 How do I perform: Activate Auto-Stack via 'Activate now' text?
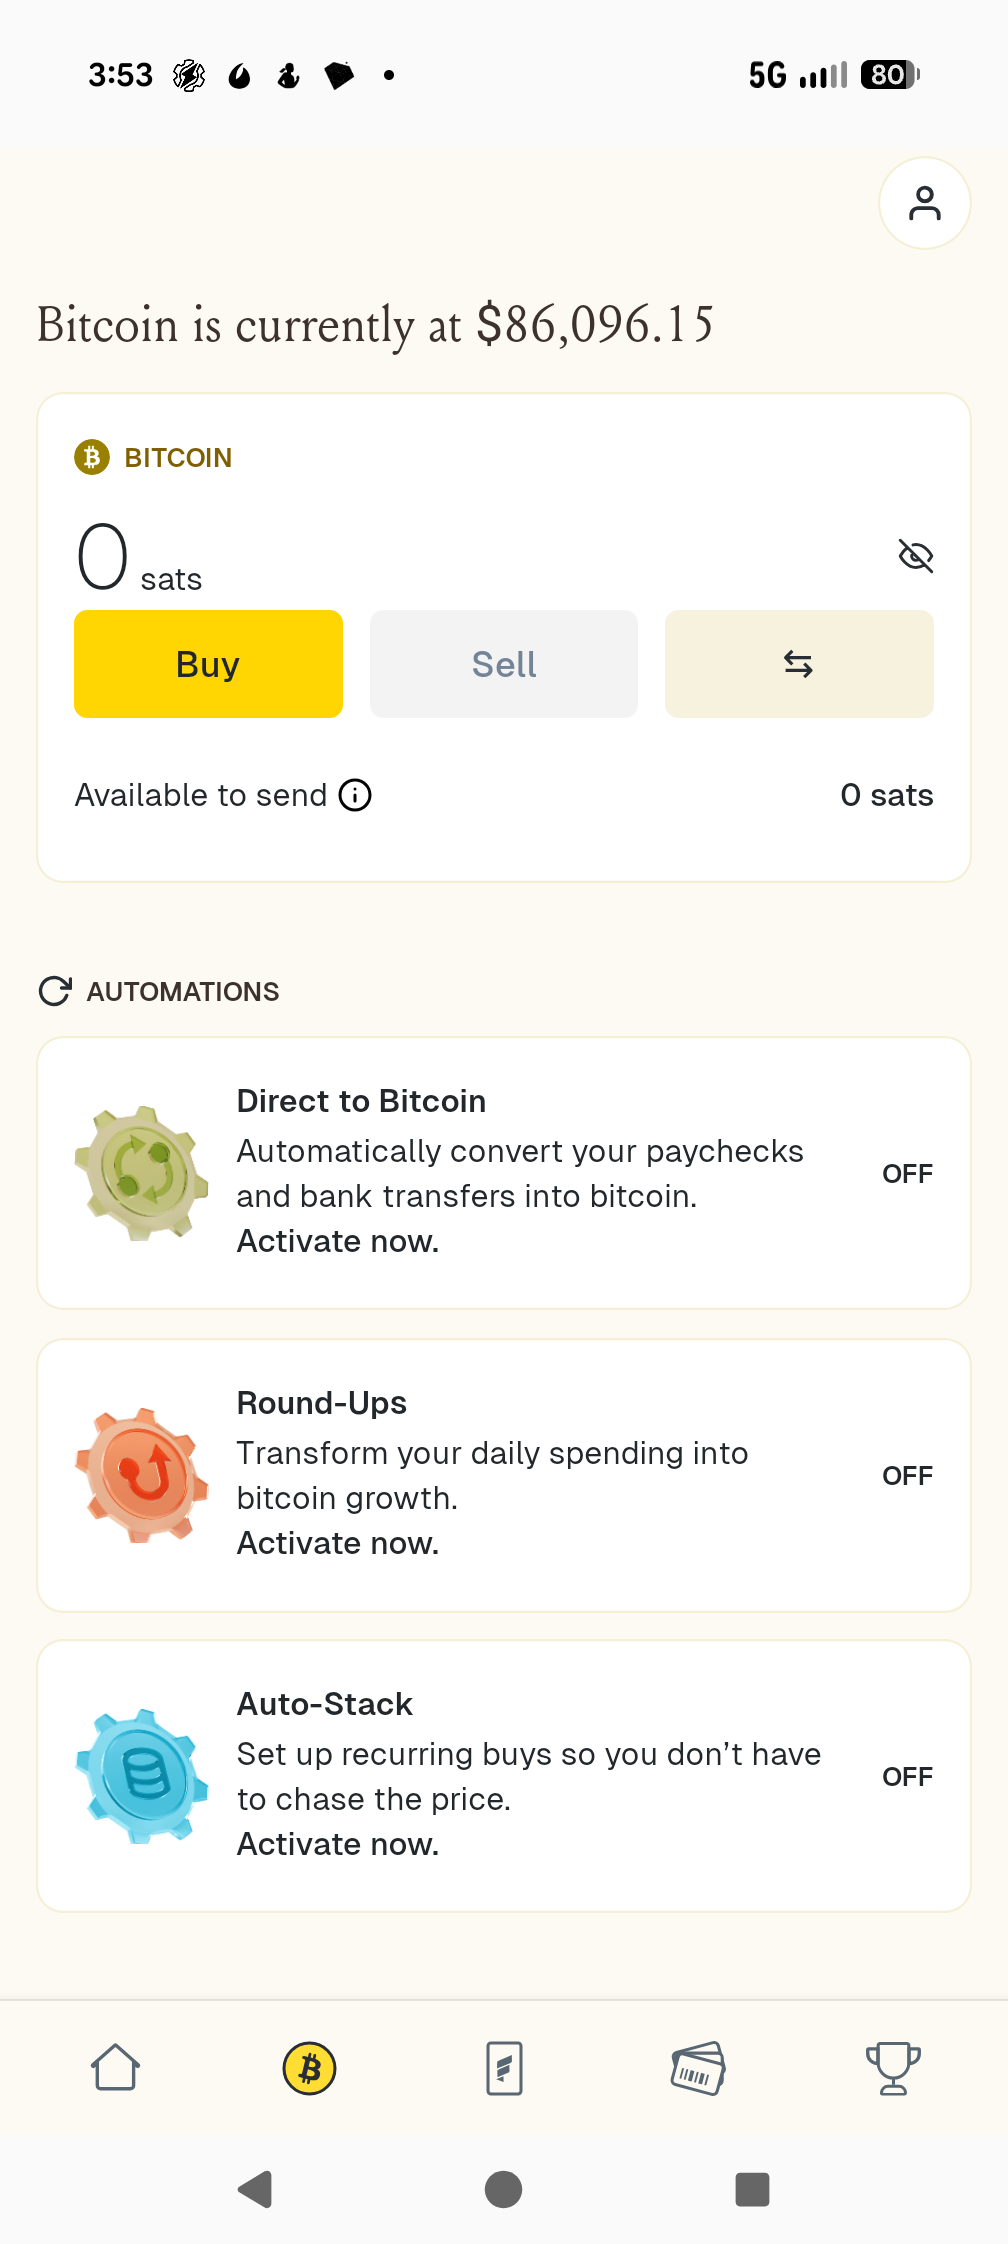point(338,1844)
